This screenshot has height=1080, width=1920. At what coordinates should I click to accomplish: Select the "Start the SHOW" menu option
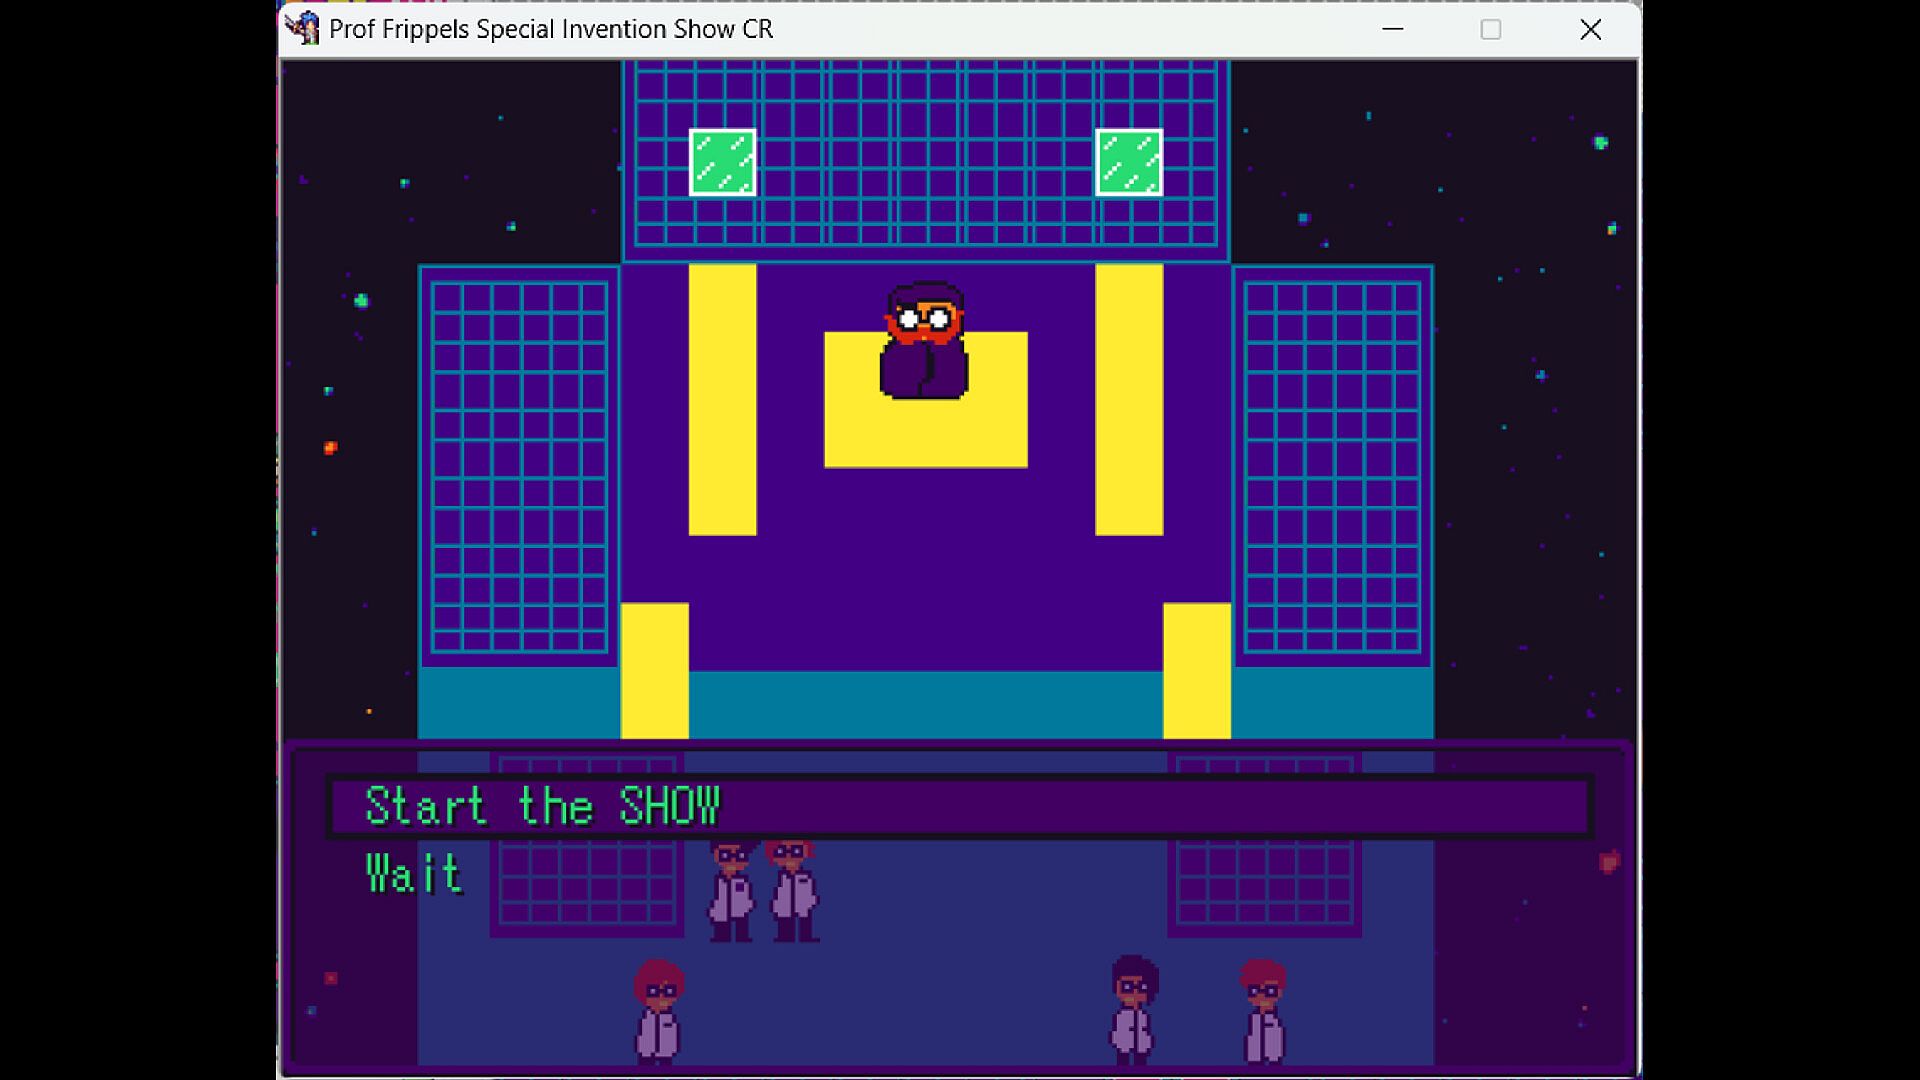coord(542,806)
